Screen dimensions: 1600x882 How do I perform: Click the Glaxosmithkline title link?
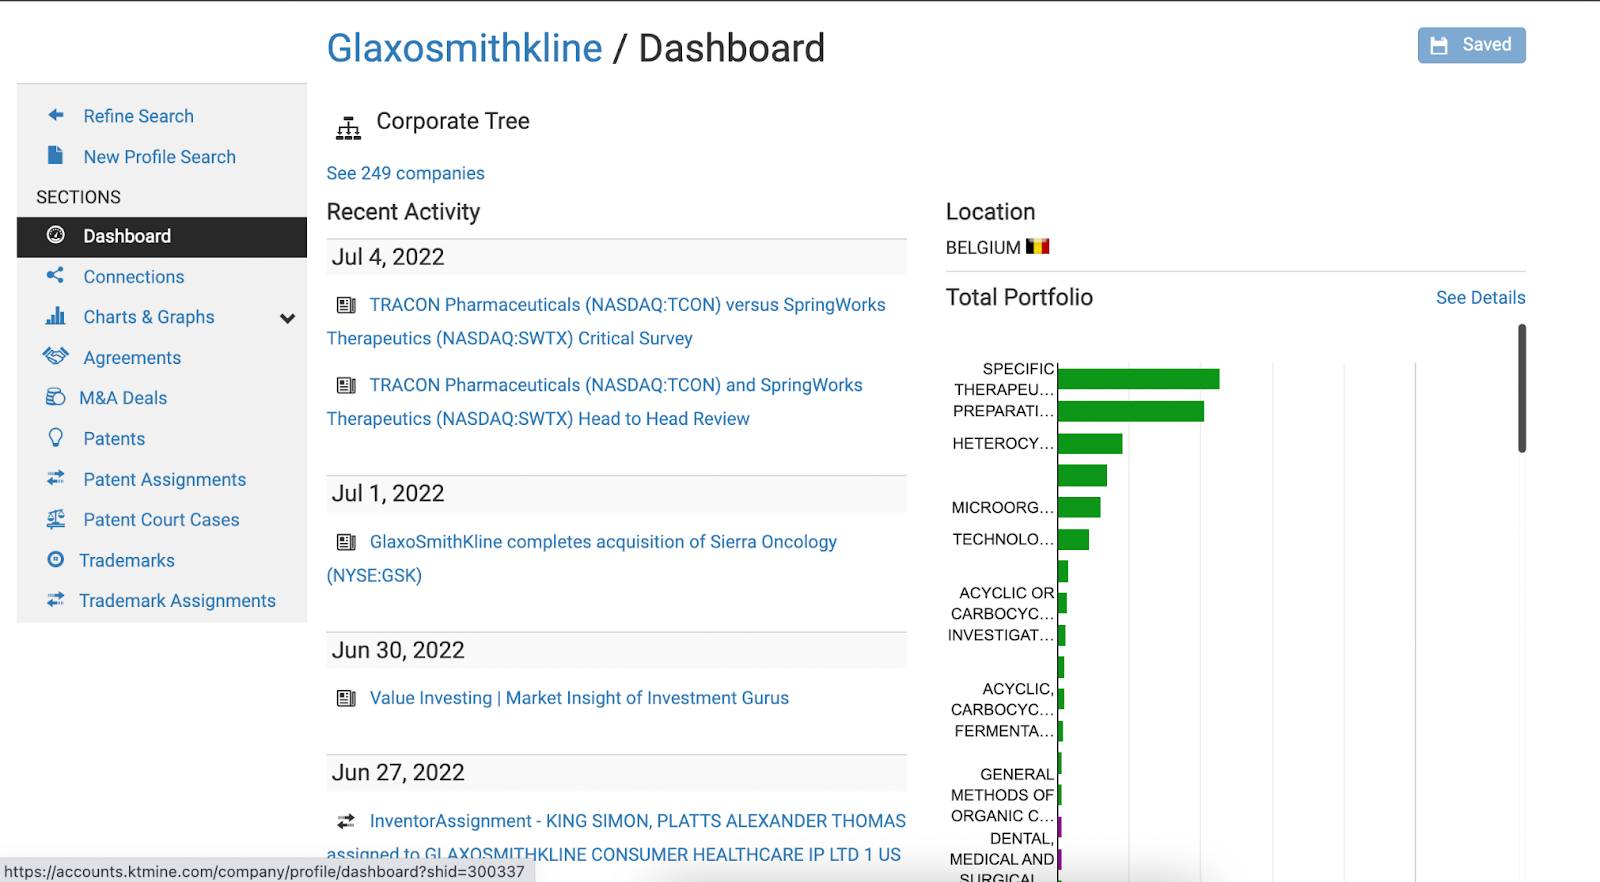(x=464, y=48)
